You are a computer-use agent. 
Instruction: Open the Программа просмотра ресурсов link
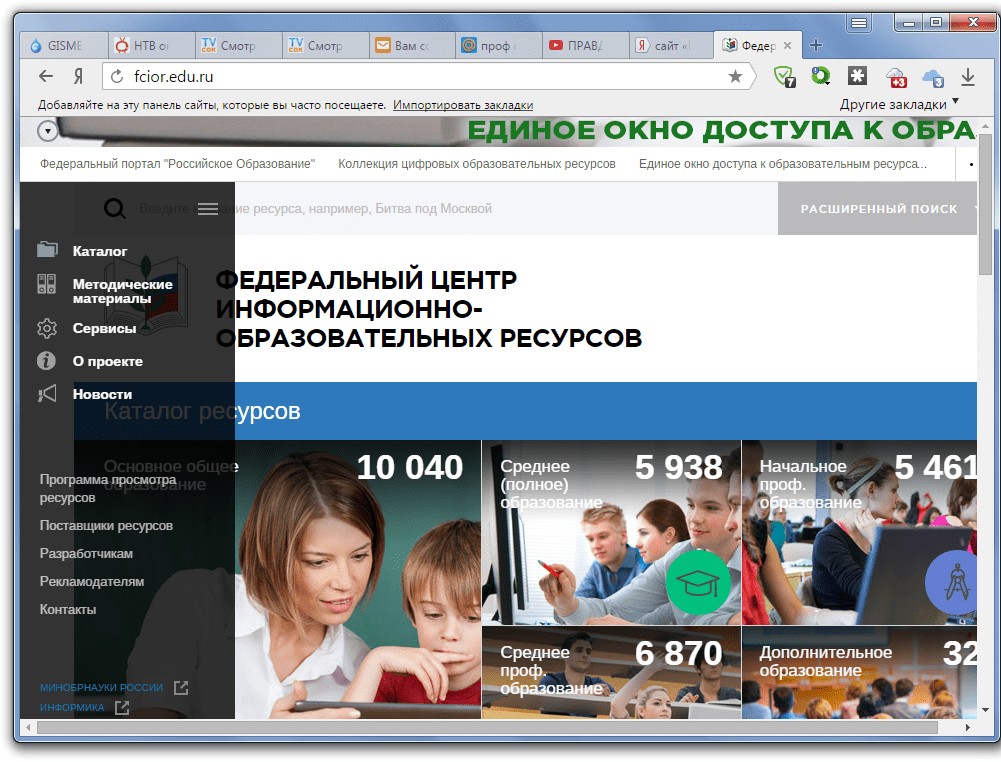tap(108, 488)
